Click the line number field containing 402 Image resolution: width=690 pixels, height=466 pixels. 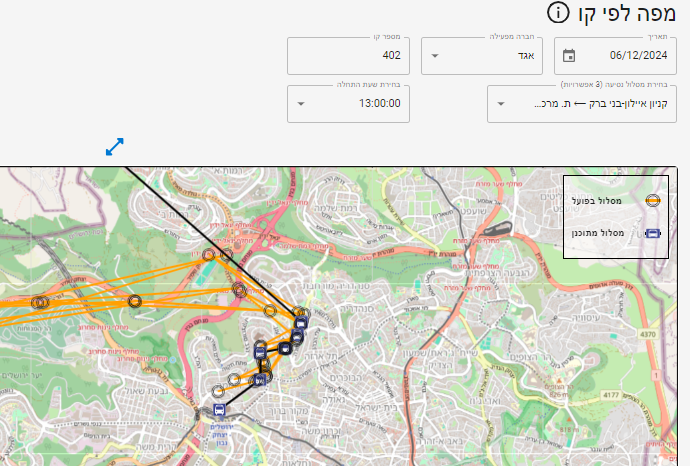(x=349, y=56)
